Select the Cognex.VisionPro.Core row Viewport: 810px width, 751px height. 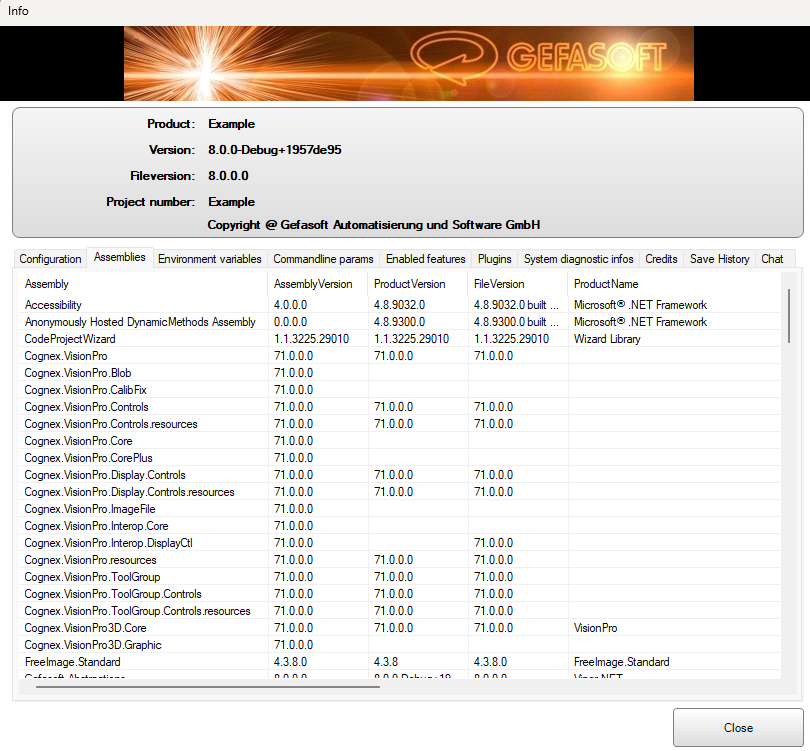point(400,441)
